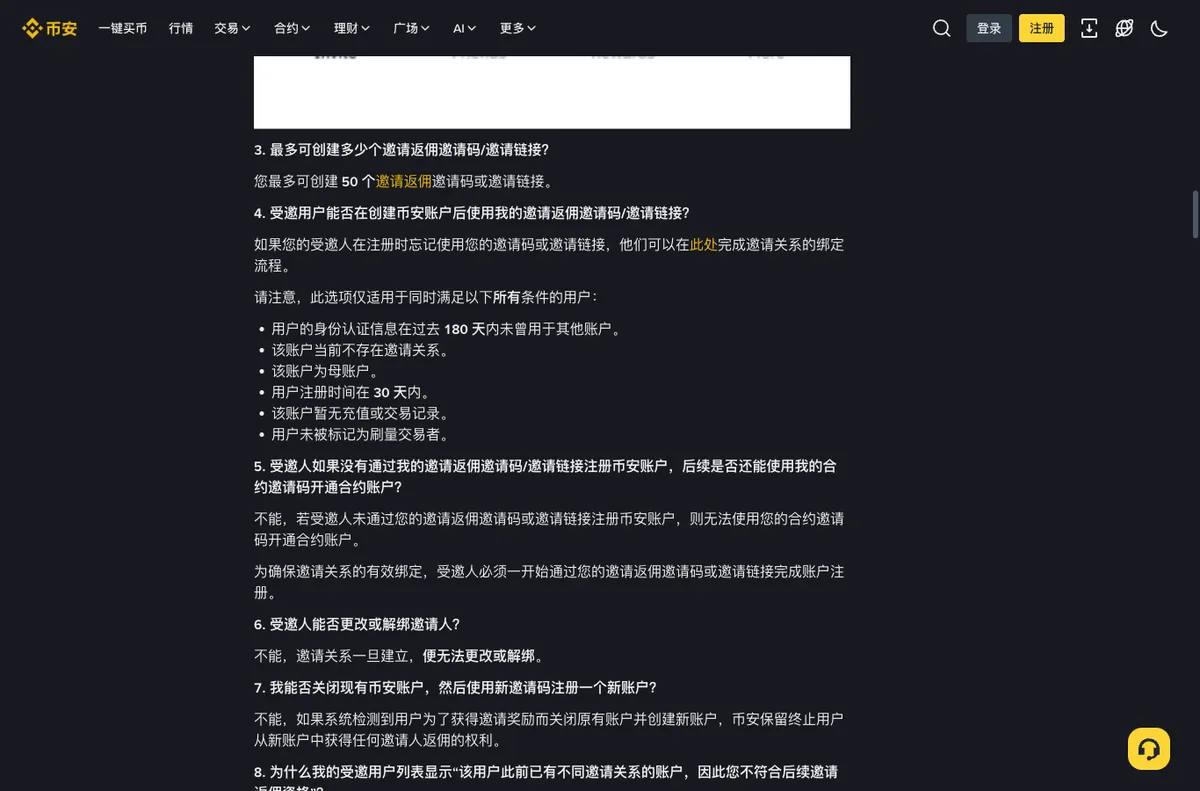This screenshot has height=791, width=1200.
Task: Click bullet '该账户当前不存在邀请关系。'
Action: click(361, 350)
